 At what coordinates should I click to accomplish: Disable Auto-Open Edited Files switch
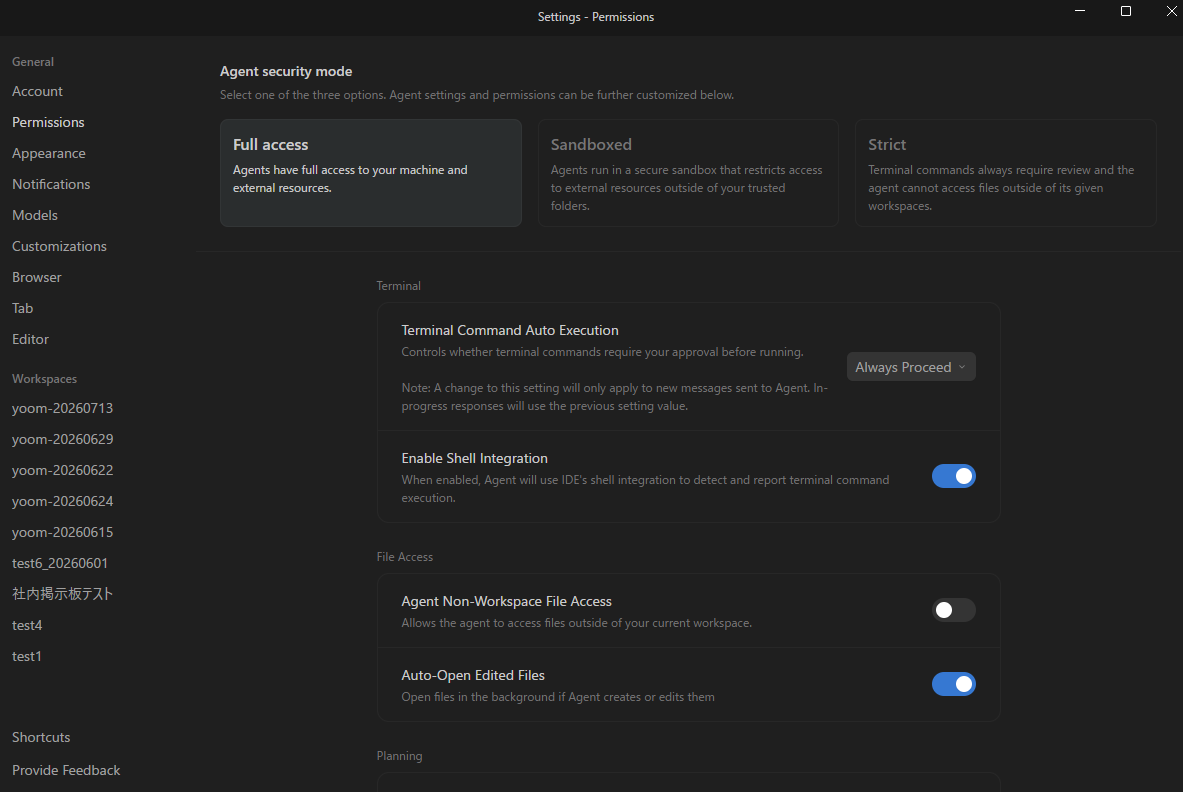pyautogui.click(x=954, y=684)
